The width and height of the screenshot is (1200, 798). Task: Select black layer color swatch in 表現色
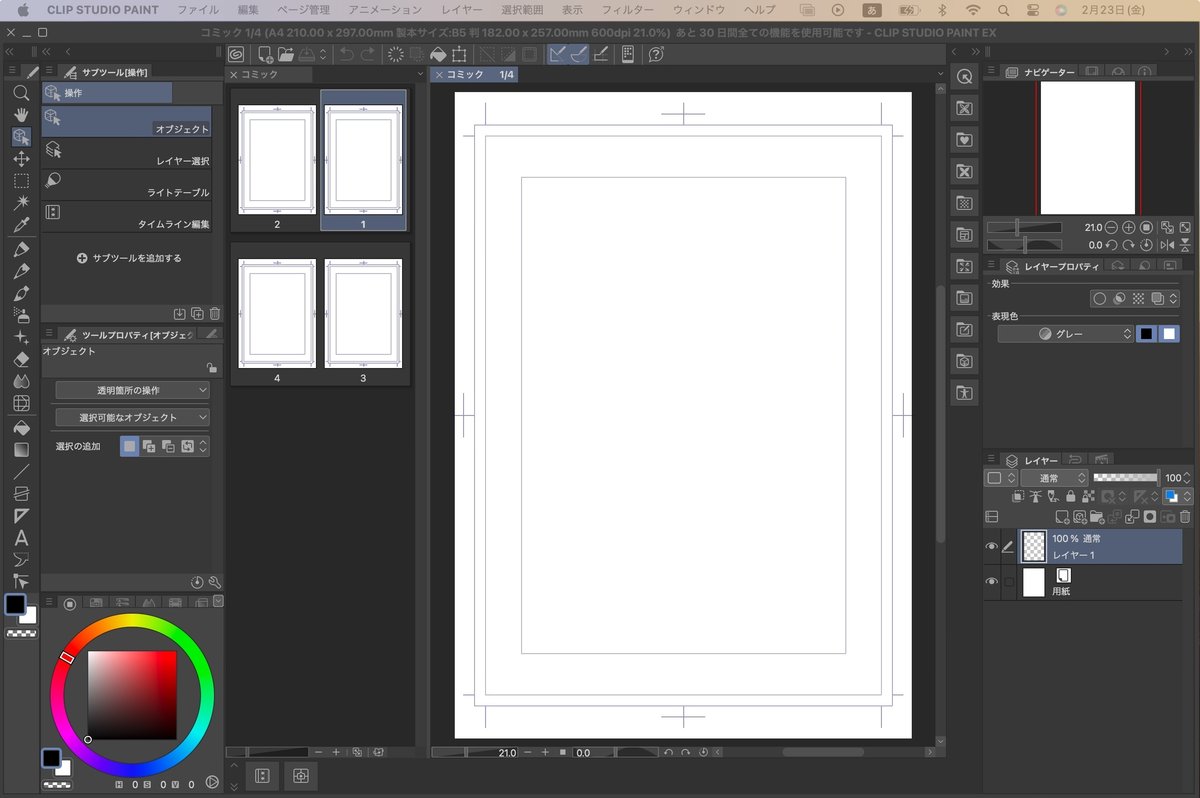coord(1146,334)
